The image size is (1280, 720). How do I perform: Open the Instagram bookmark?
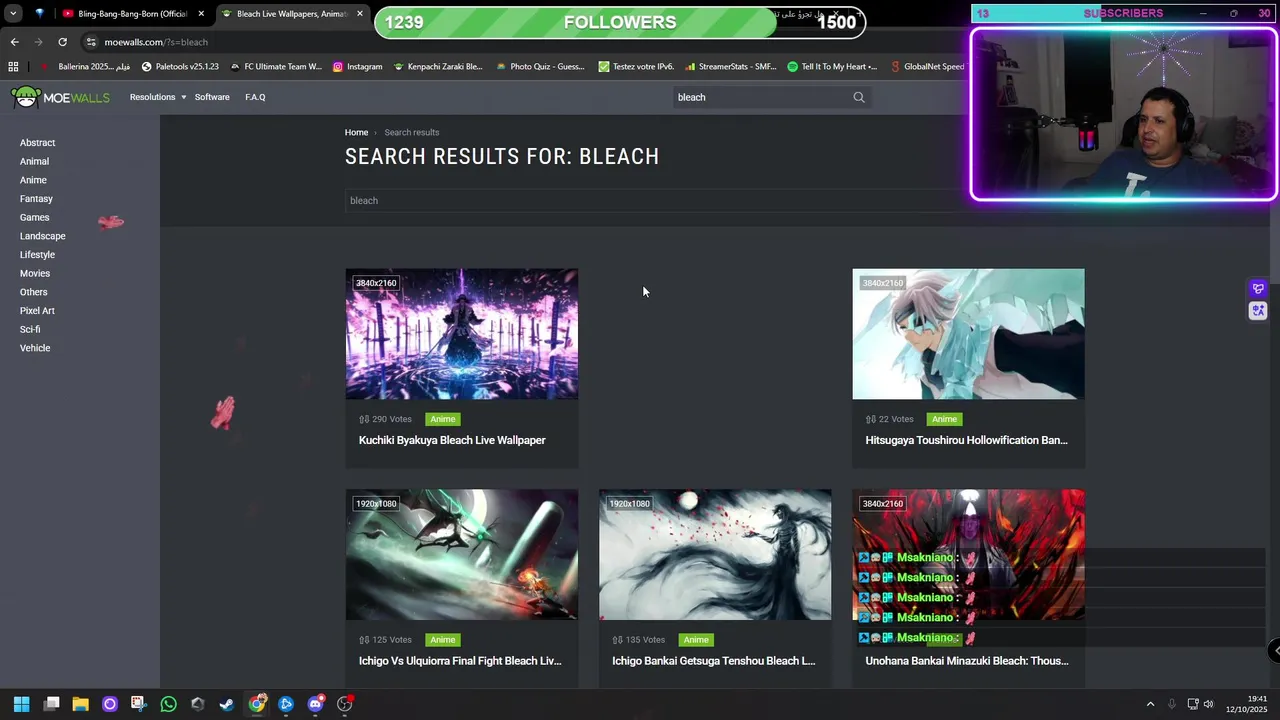coord(357,67)
